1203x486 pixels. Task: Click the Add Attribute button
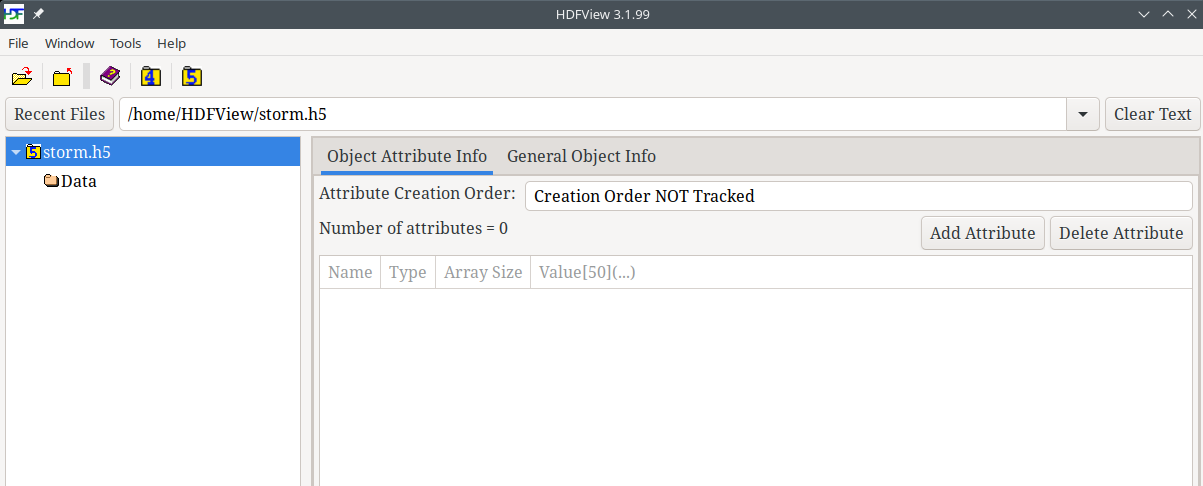coord(982,233)
